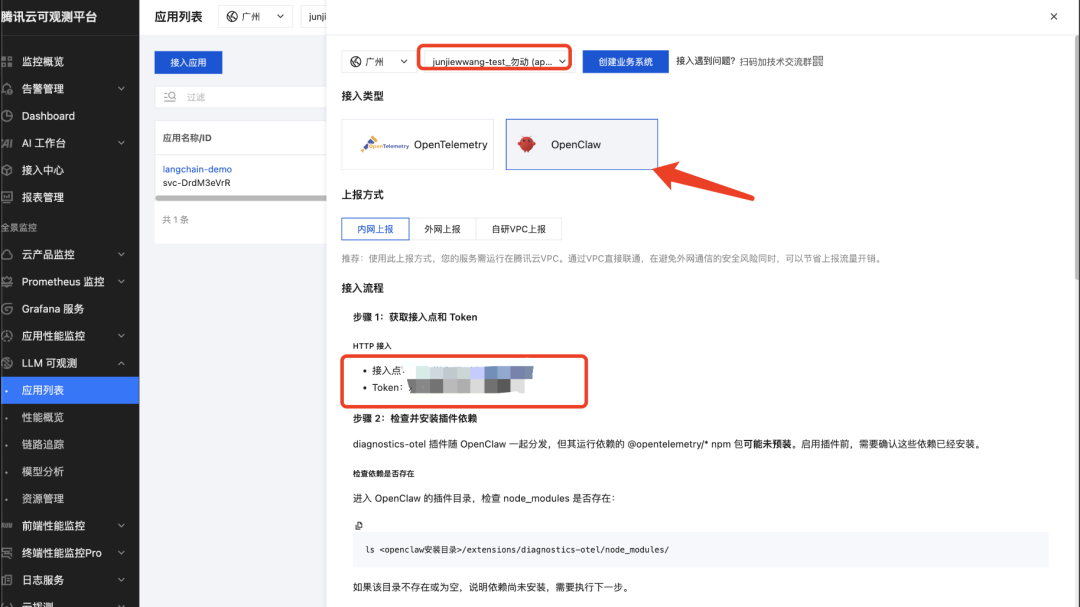Expand the 告警管理 menu chevron
Image resolution: width=1080 pixels, height=607 pixels.
pos(121,88)
